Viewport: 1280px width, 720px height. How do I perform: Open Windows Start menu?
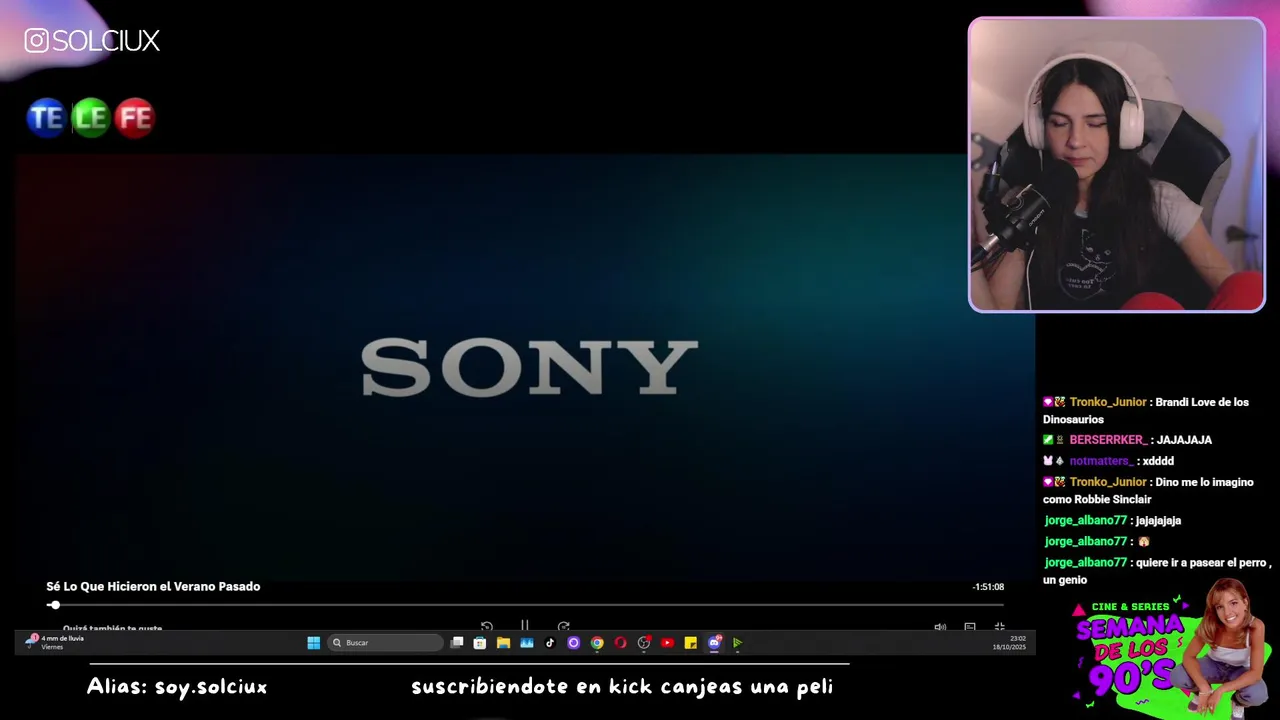(313, 643)
